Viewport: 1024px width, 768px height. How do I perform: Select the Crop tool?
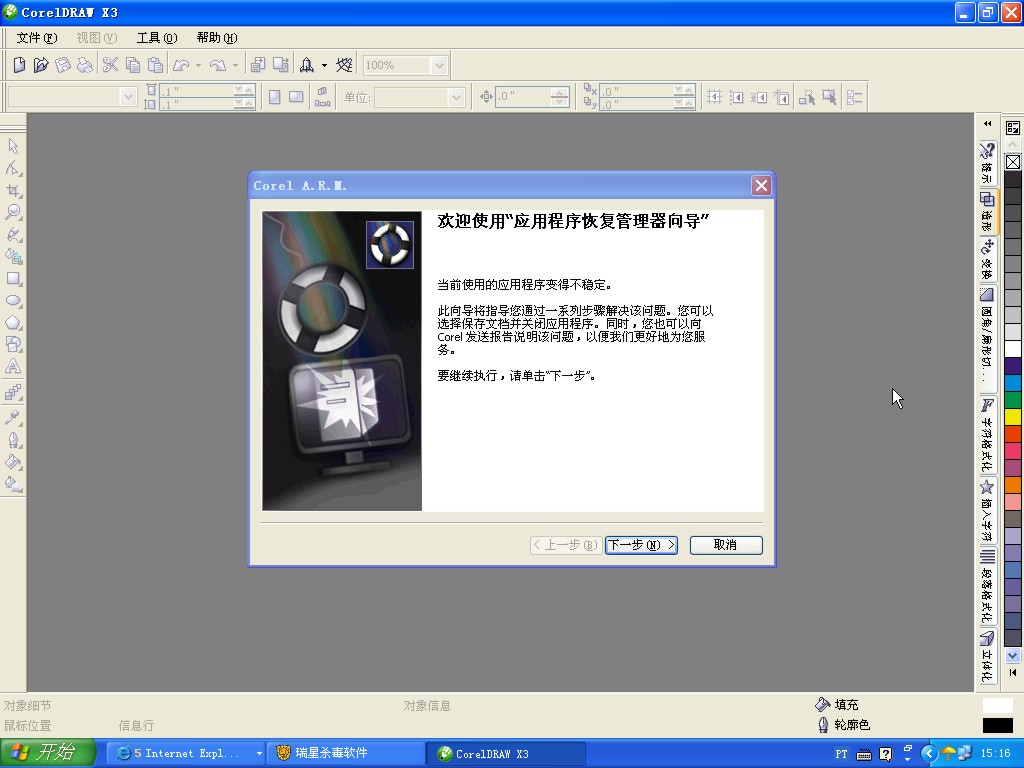coord(13,190)
